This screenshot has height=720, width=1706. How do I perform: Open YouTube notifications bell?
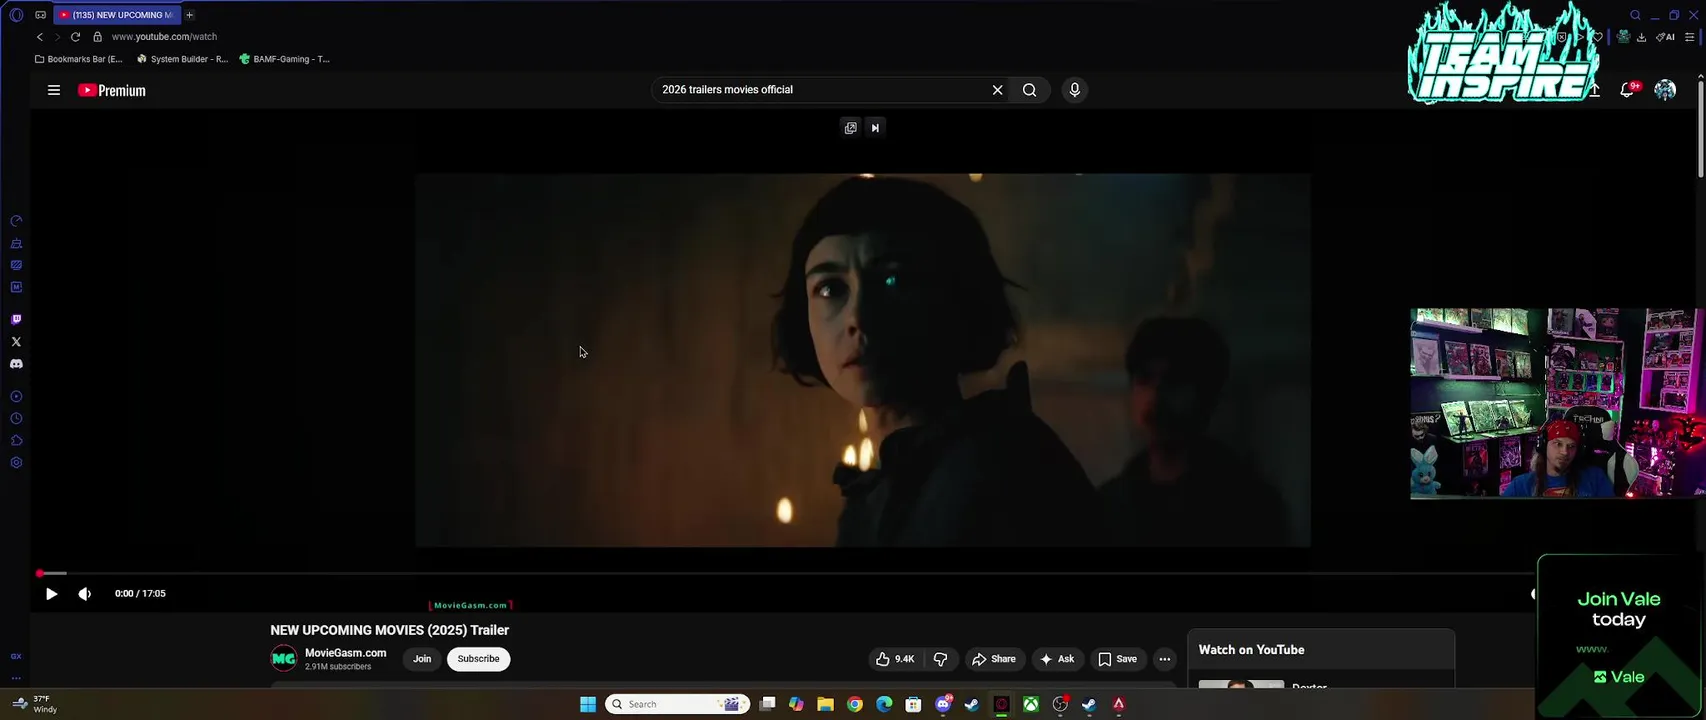[x=1627, y=90]
